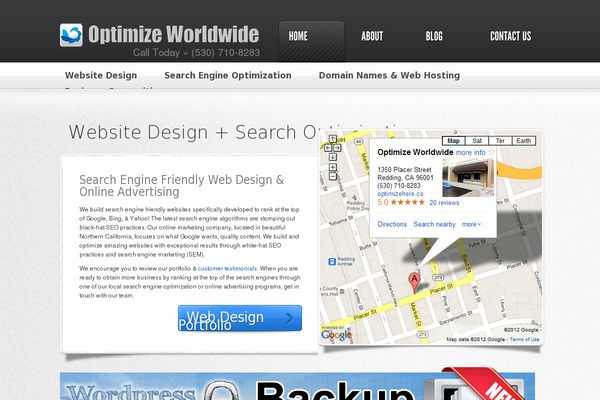This screenshot has width=600, height=400.
Task: Click the five-star rating in the map popup
Action: [407, 202]
